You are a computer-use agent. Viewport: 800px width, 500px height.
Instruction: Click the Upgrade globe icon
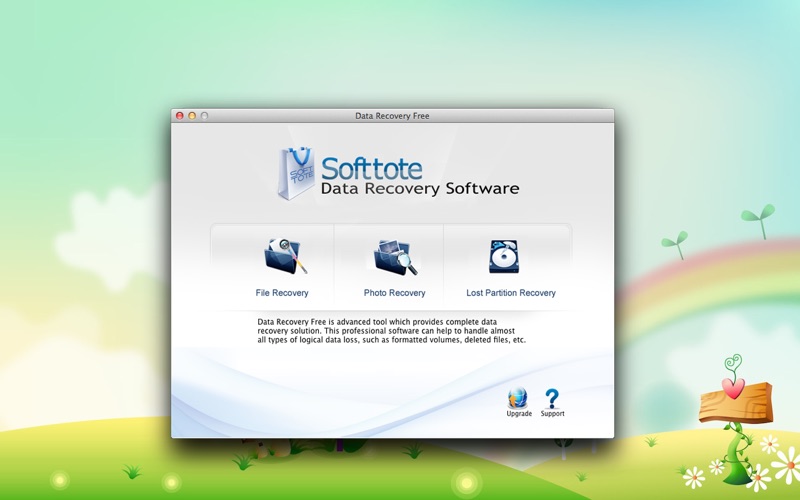click(518, 398)
